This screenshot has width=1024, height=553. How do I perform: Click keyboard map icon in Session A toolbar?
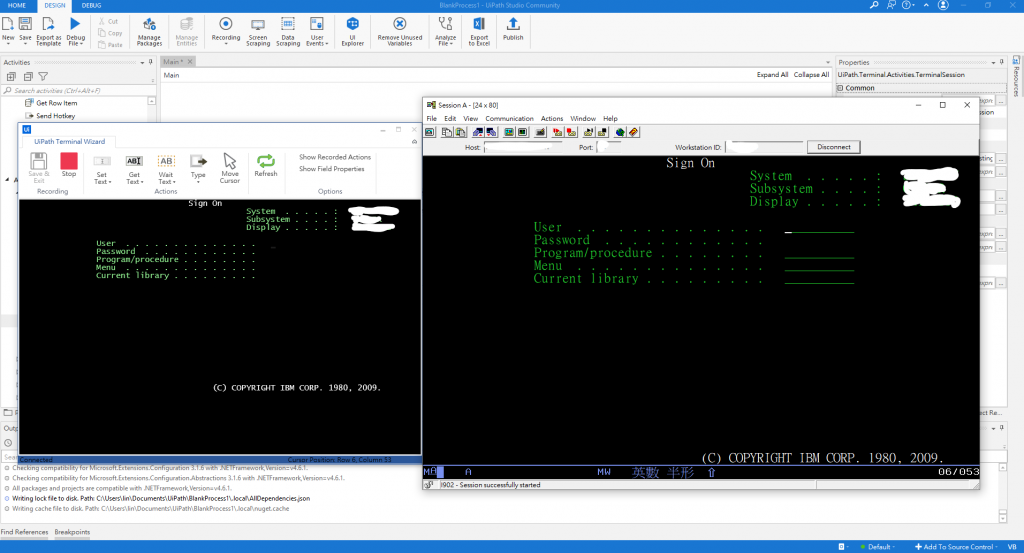point(540,132)
